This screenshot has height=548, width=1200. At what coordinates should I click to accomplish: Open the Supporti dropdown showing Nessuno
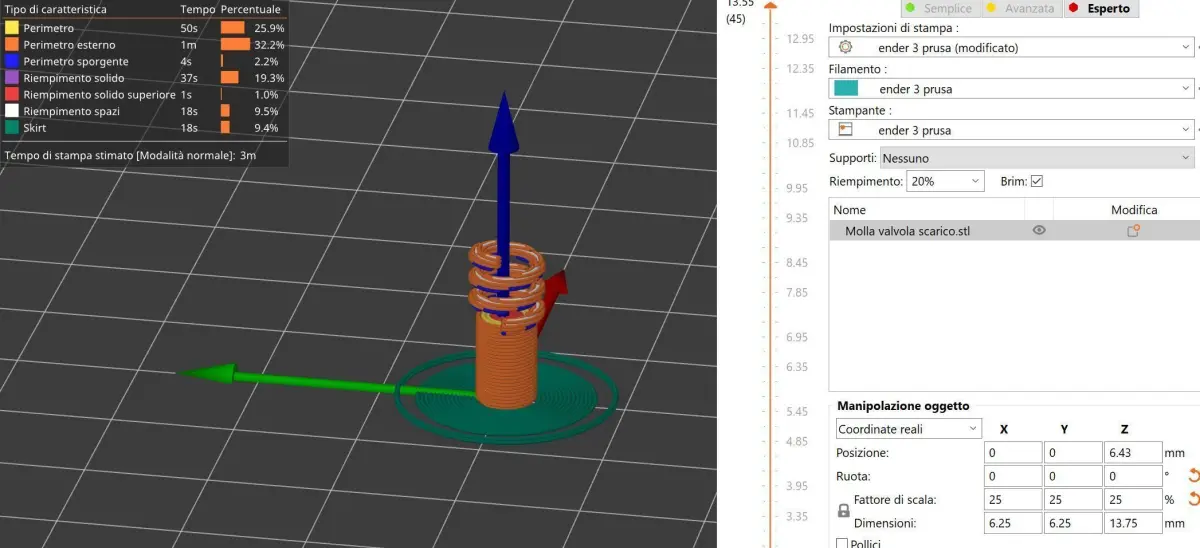pos(1037,158)
